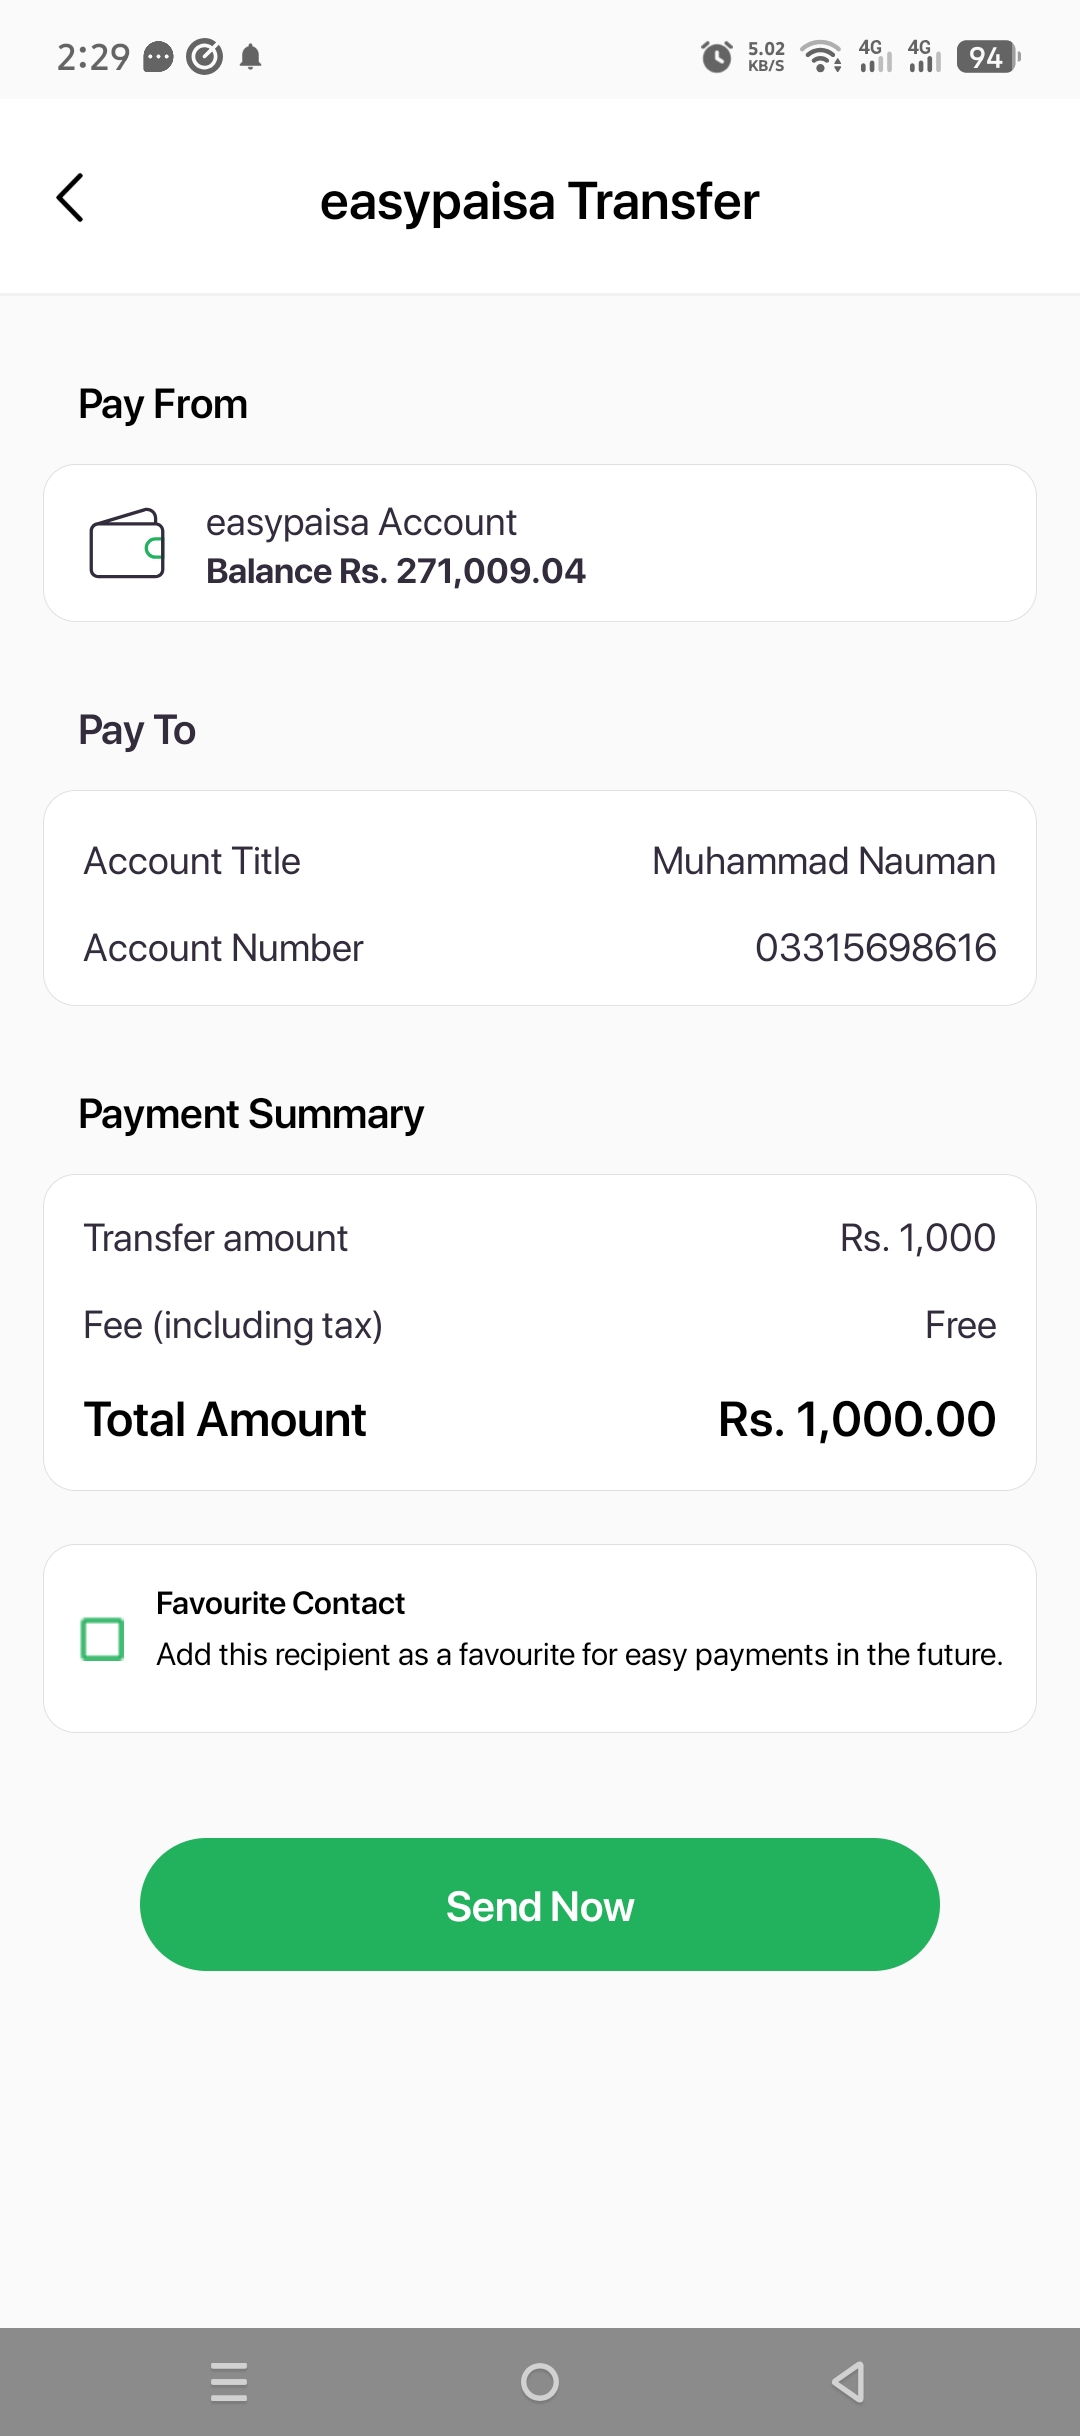The width and height of the screenshot is (1080, 2436).
Task: Tap the Wi-Fi signal status icon
Action: tap(822, 57)
